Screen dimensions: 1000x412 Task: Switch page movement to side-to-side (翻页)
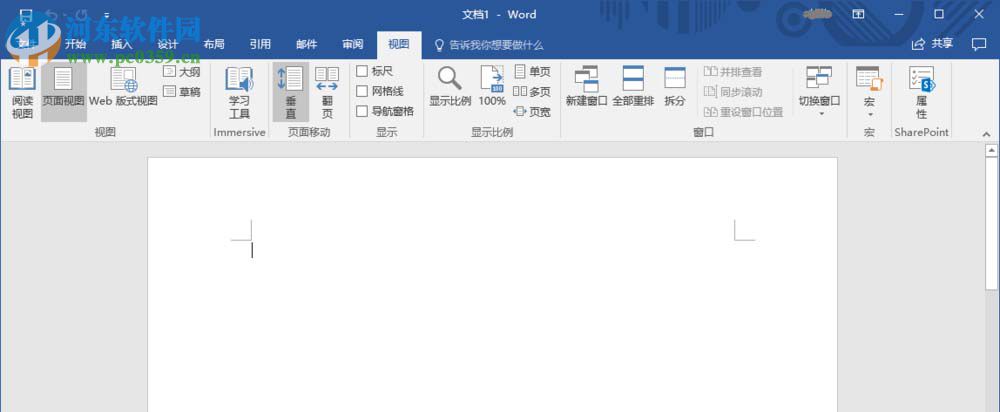(327, 92)
